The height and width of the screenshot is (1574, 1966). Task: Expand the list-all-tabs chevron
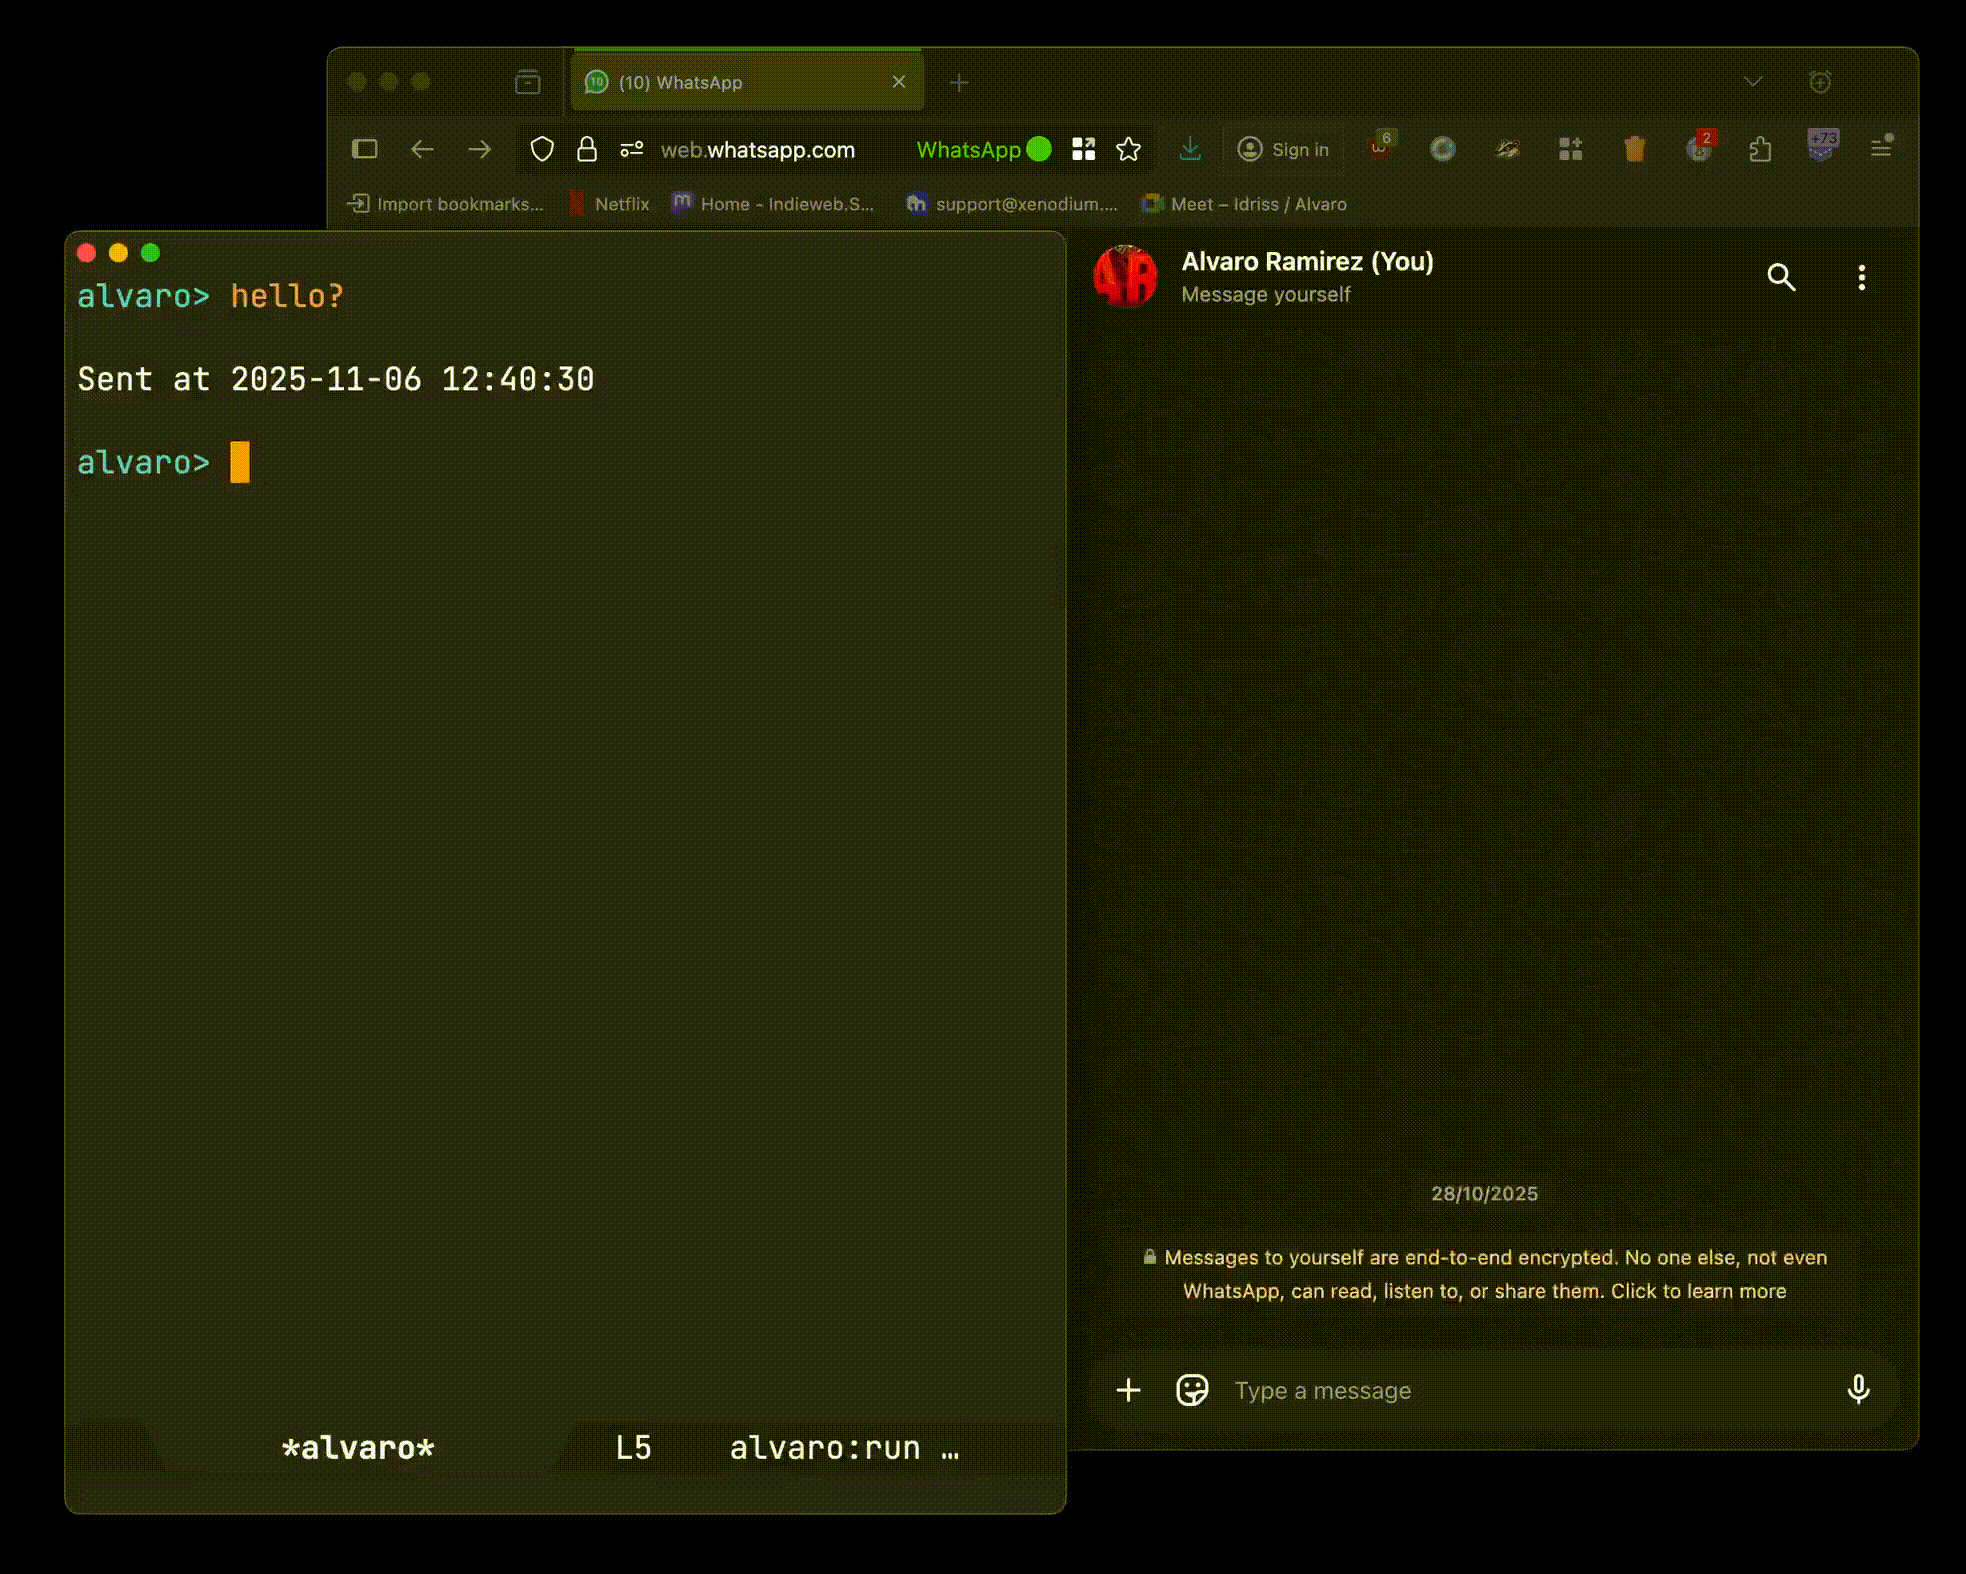pyautogui.click(x=1752, y=82)
